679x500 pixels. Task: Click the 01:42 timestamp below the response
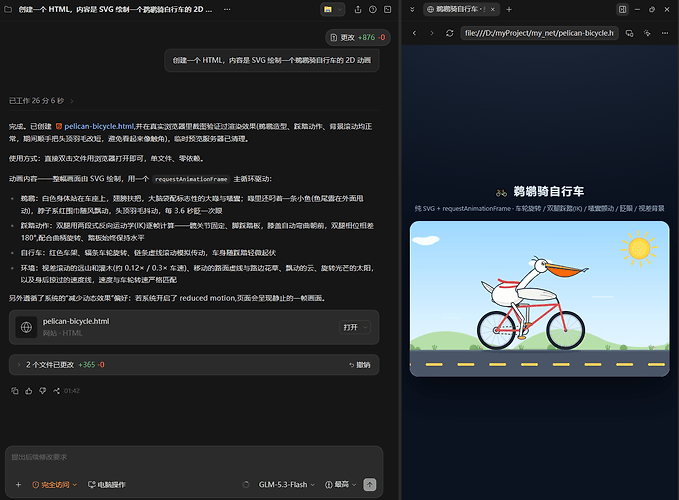pos(72,390)
